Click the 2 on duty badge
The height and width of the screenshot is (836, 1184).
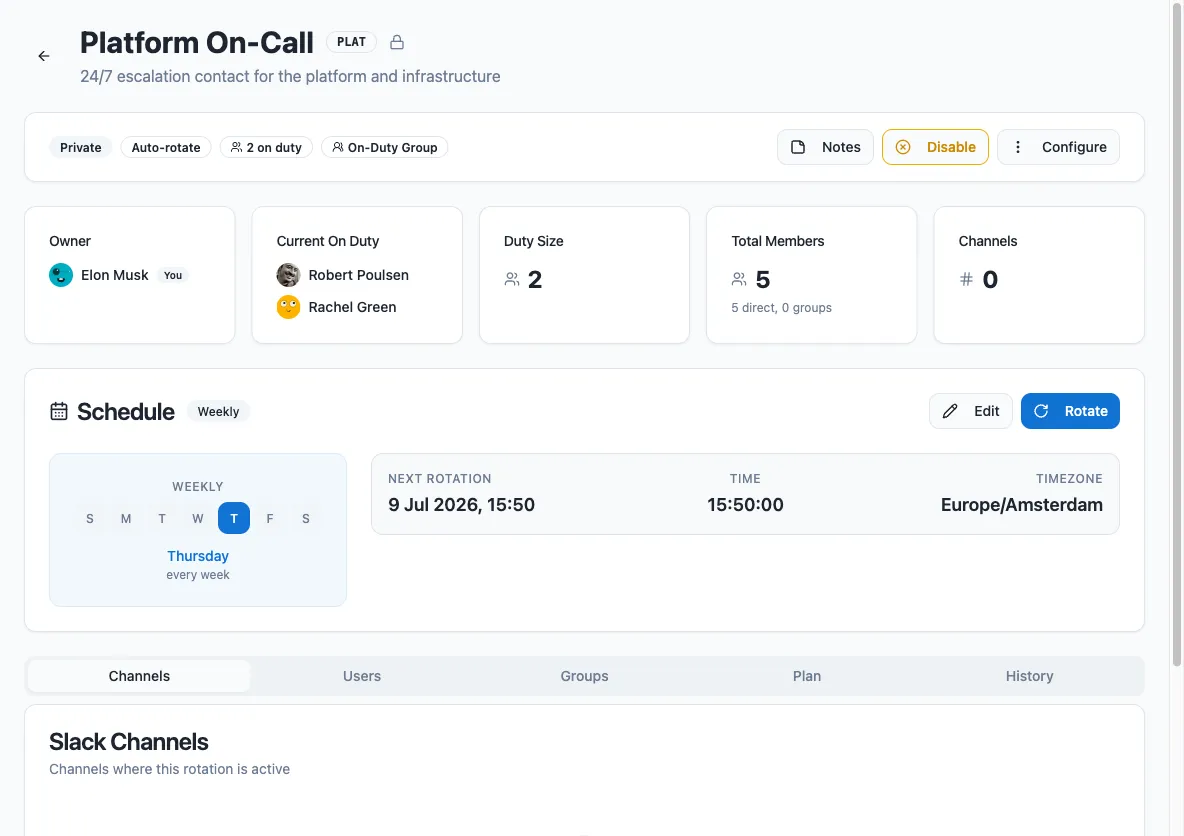pyautogui.click(x=266, y=147)
